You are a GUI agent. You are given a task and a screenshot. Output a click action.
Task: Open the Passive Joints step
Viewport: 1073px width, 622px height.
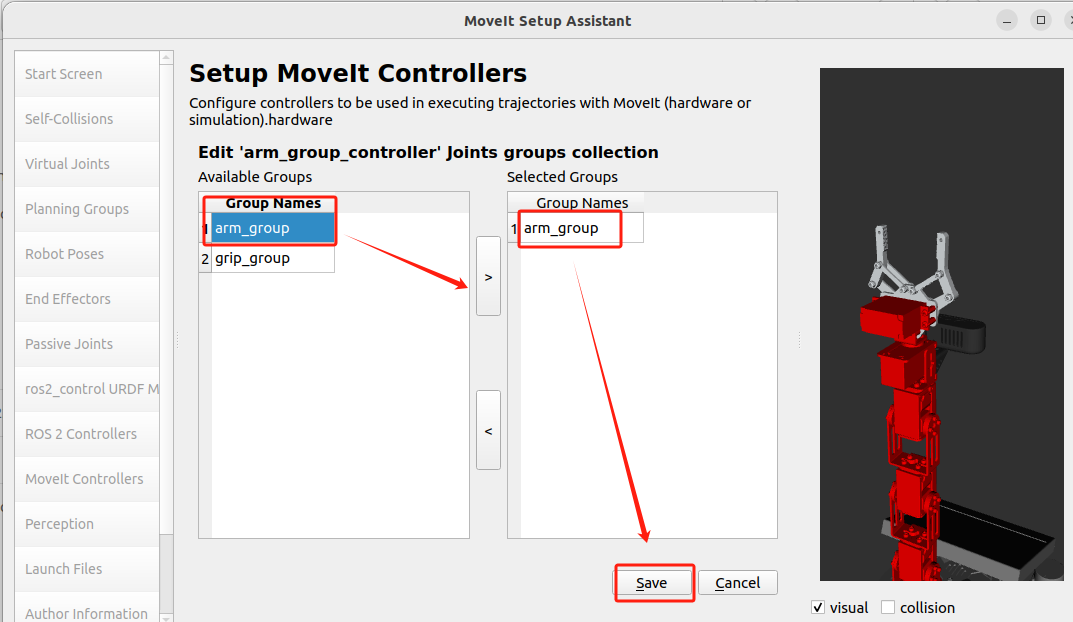tap(87, 344)
